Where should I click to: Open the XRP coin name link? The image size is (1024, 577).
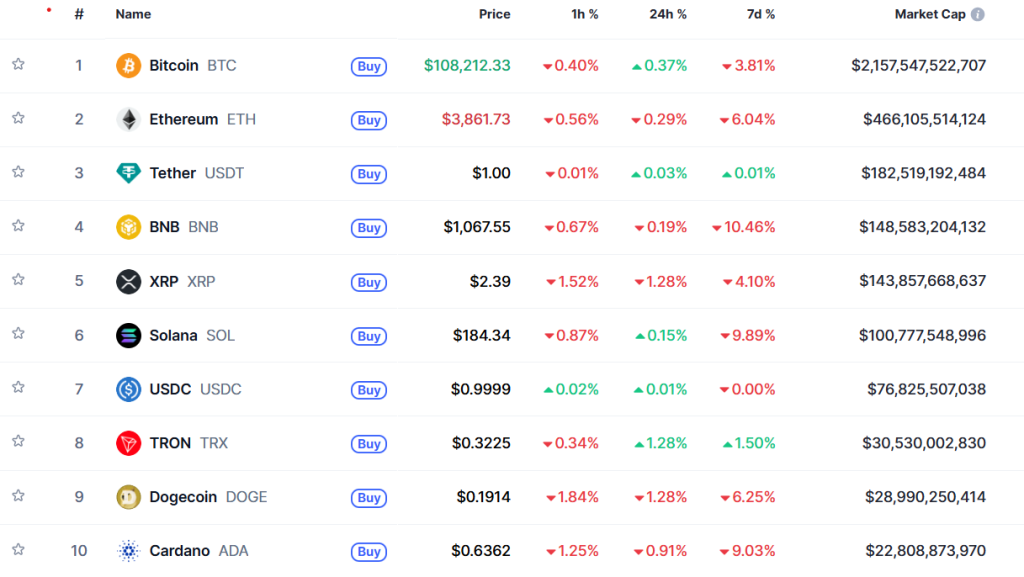(164, 282)
